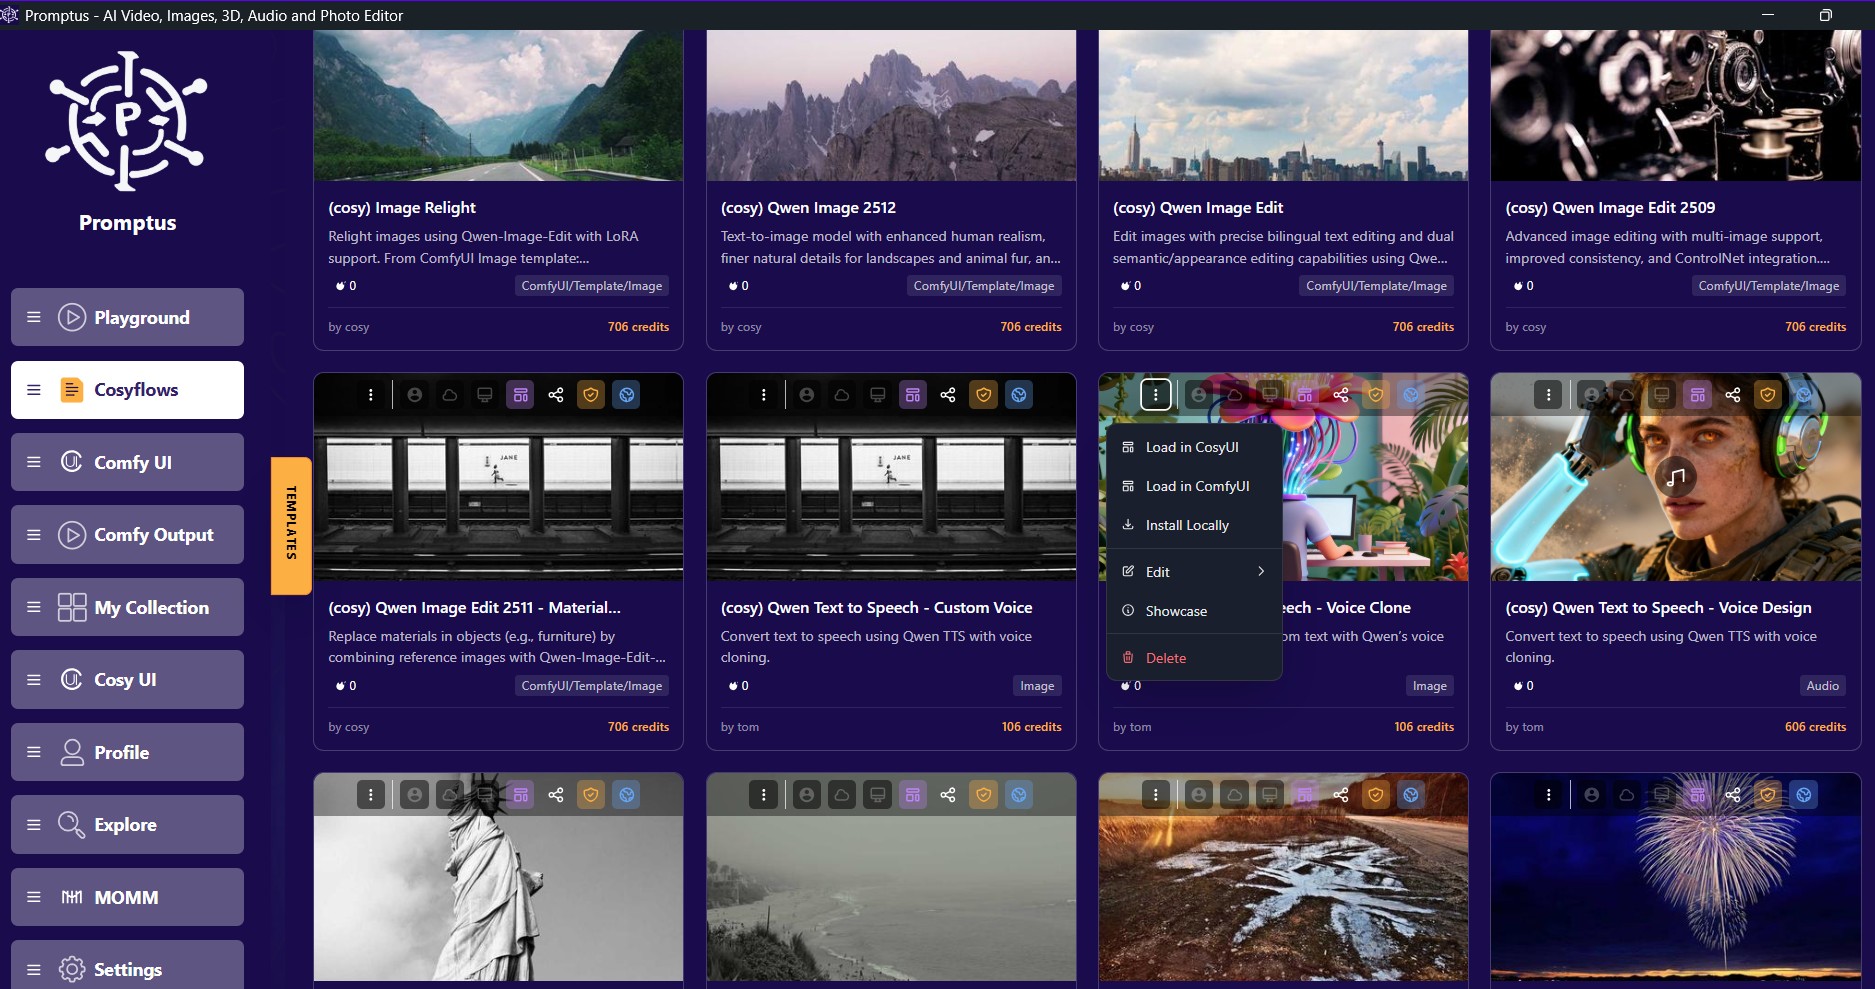Toggle the globe icon on fireworks card
This screenshot has width=1875, height=989.
pyautogui.click(x=1804, y=795)
